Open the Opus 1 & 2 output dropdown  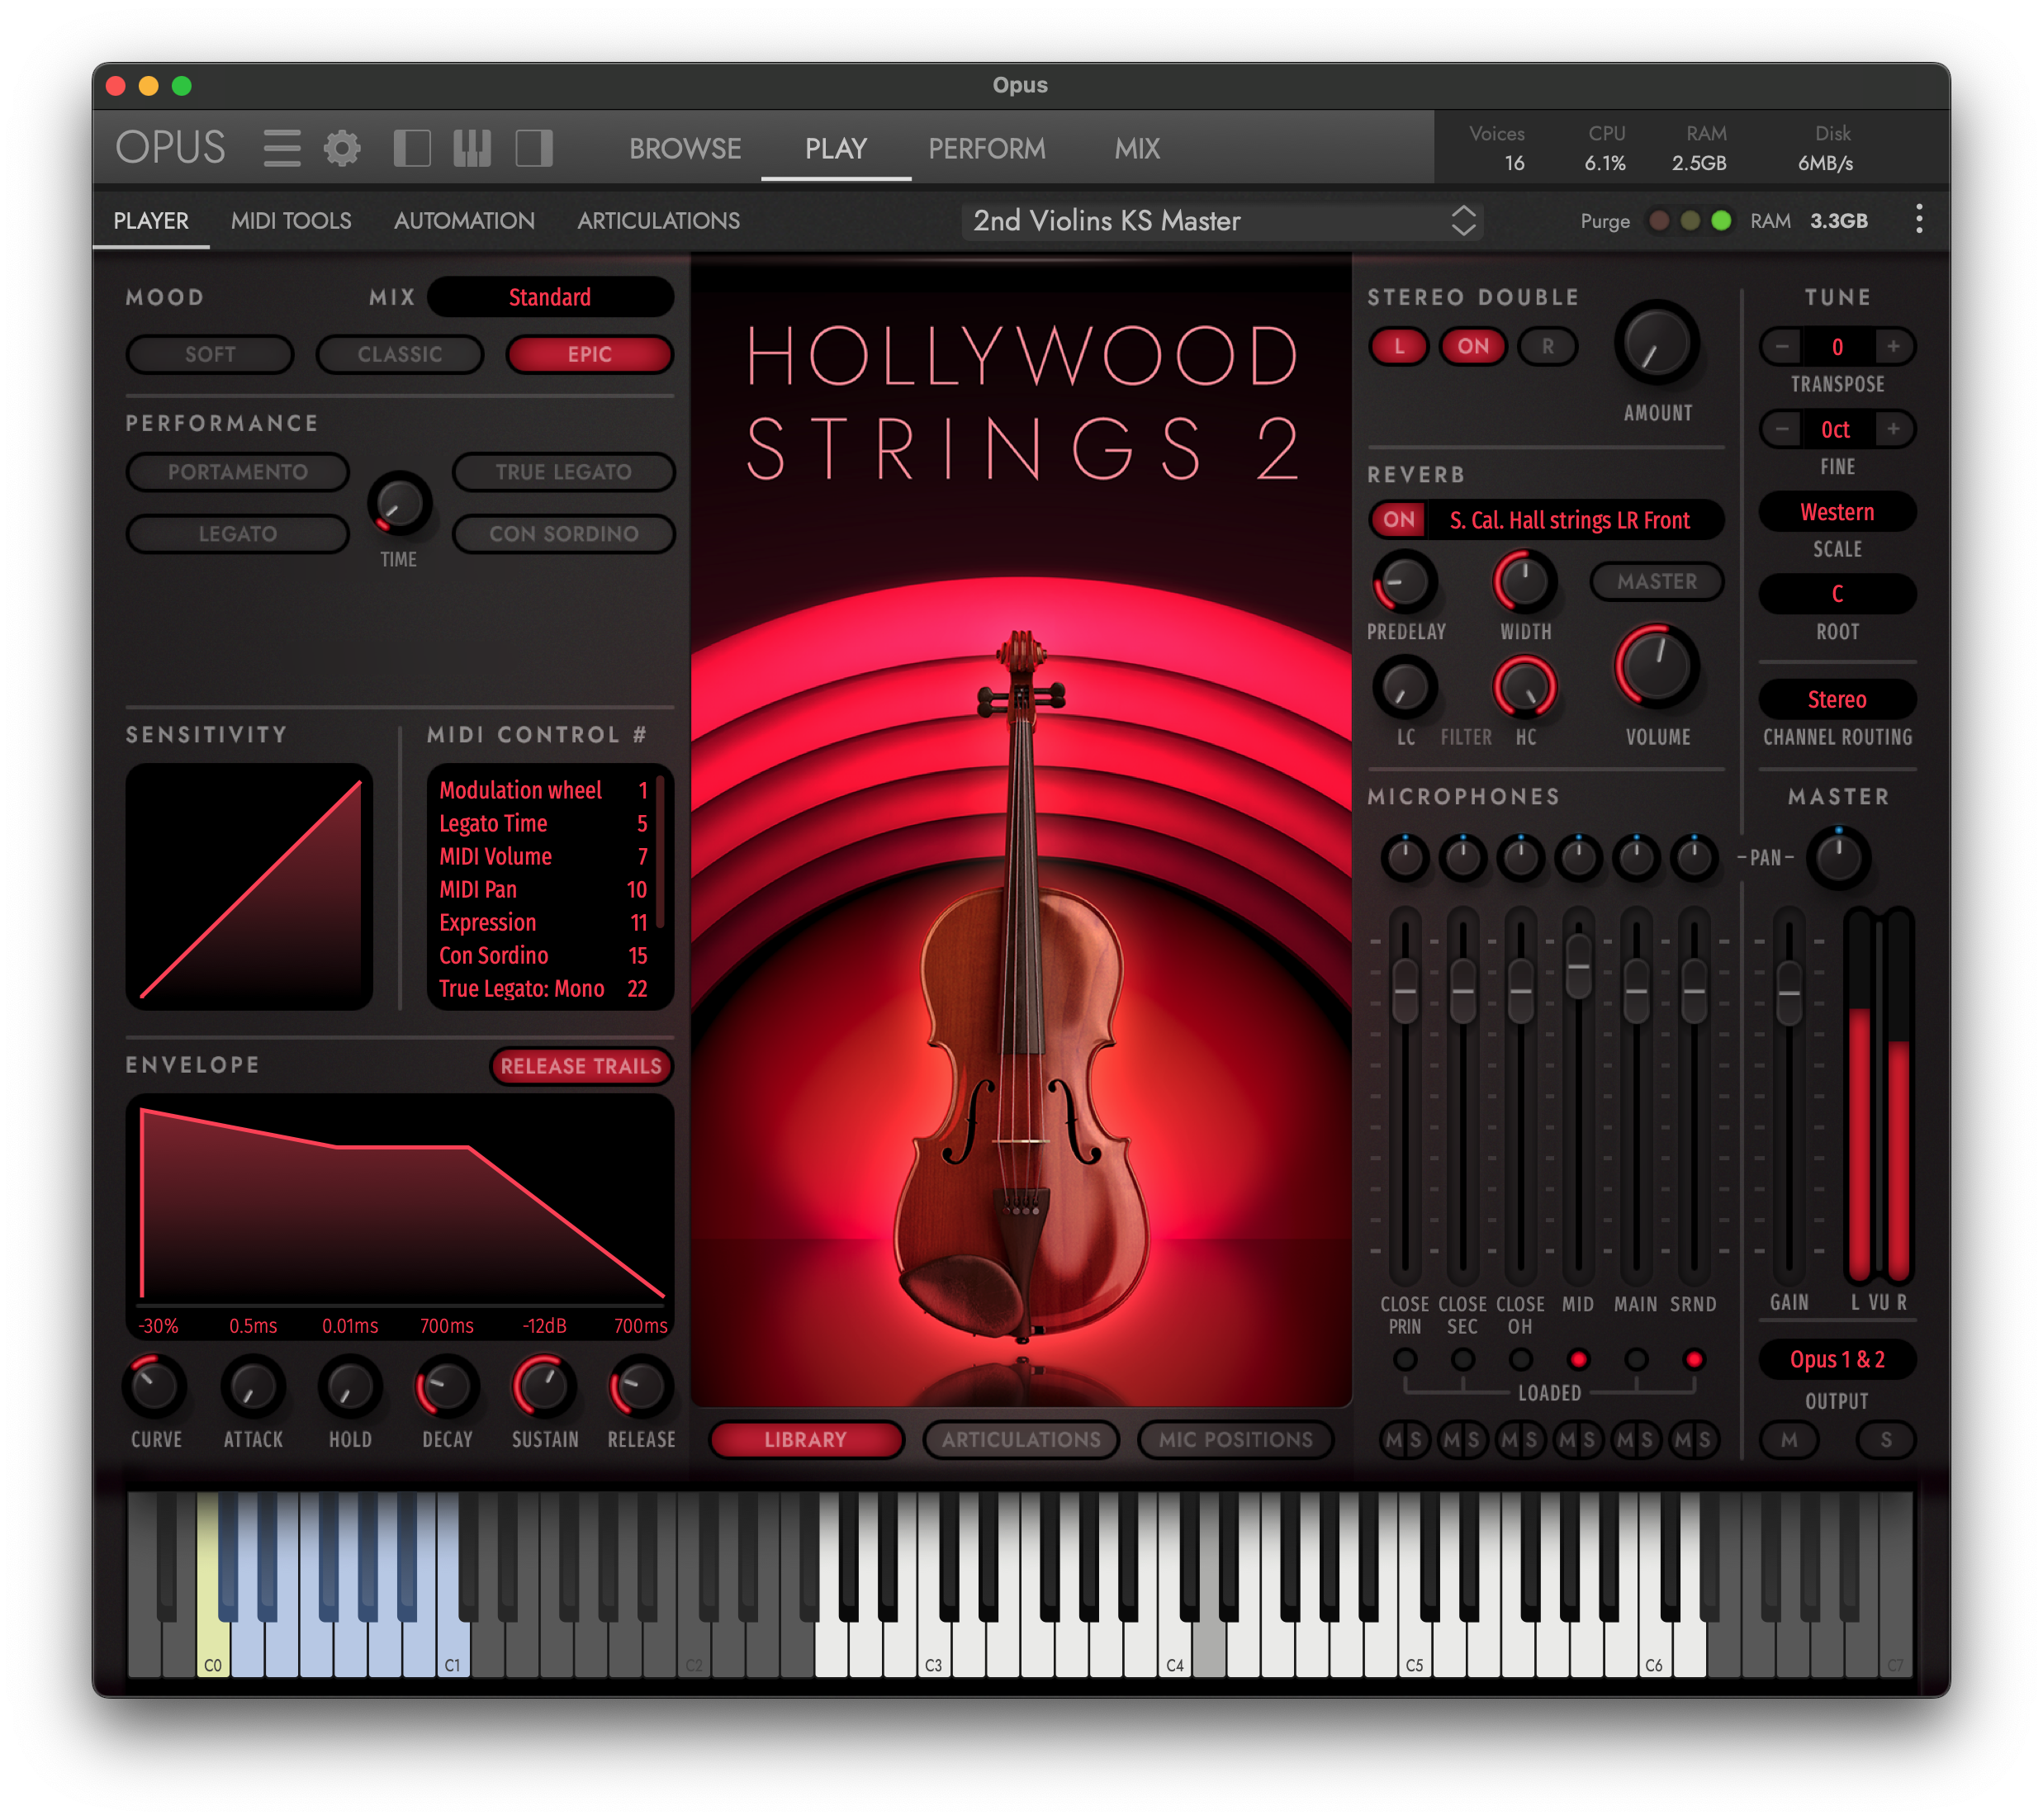(x=1837, y=1359)
